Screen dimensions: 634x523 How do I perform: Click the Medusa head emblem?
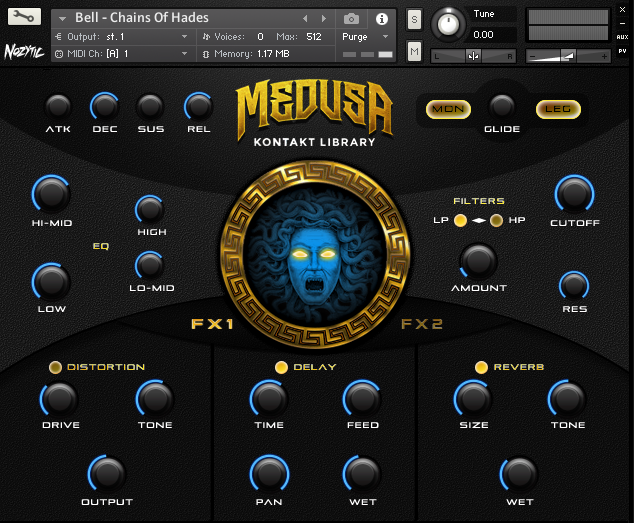pyautogui.click(x=315, y=254)
